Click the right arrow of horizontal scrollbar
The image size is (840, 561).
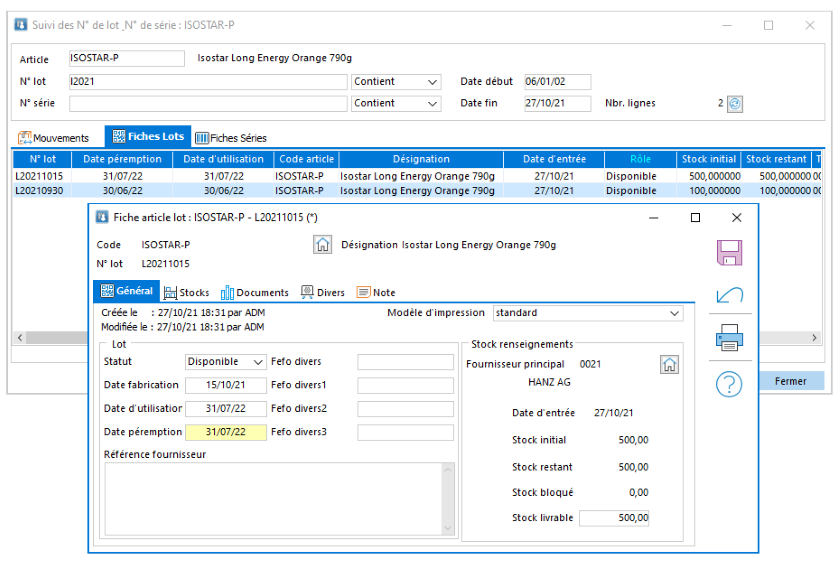(x=814, y=338)
